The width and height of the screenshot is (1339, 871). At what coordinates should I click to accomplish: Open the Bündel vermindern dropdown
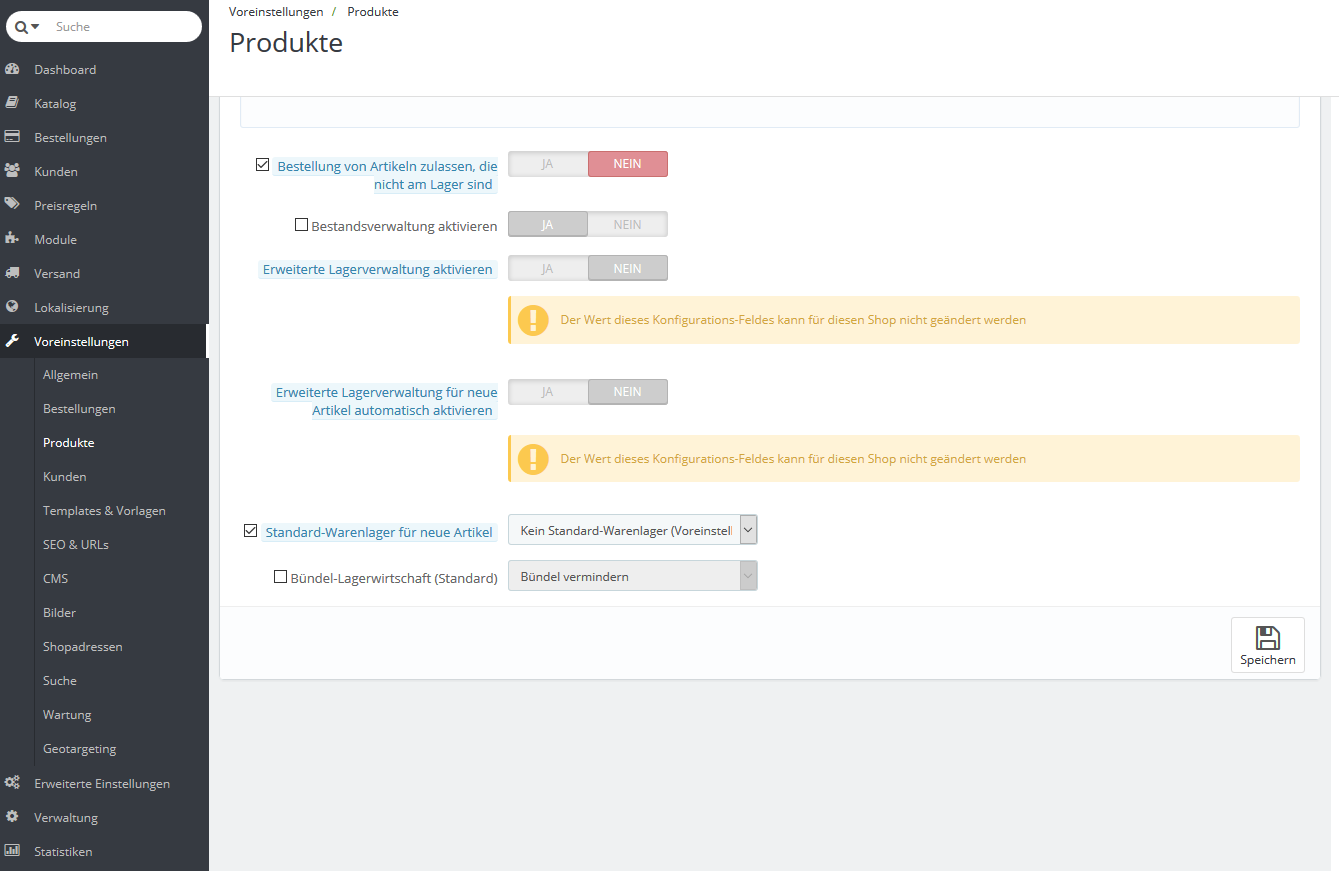click(x=633, y=576)
